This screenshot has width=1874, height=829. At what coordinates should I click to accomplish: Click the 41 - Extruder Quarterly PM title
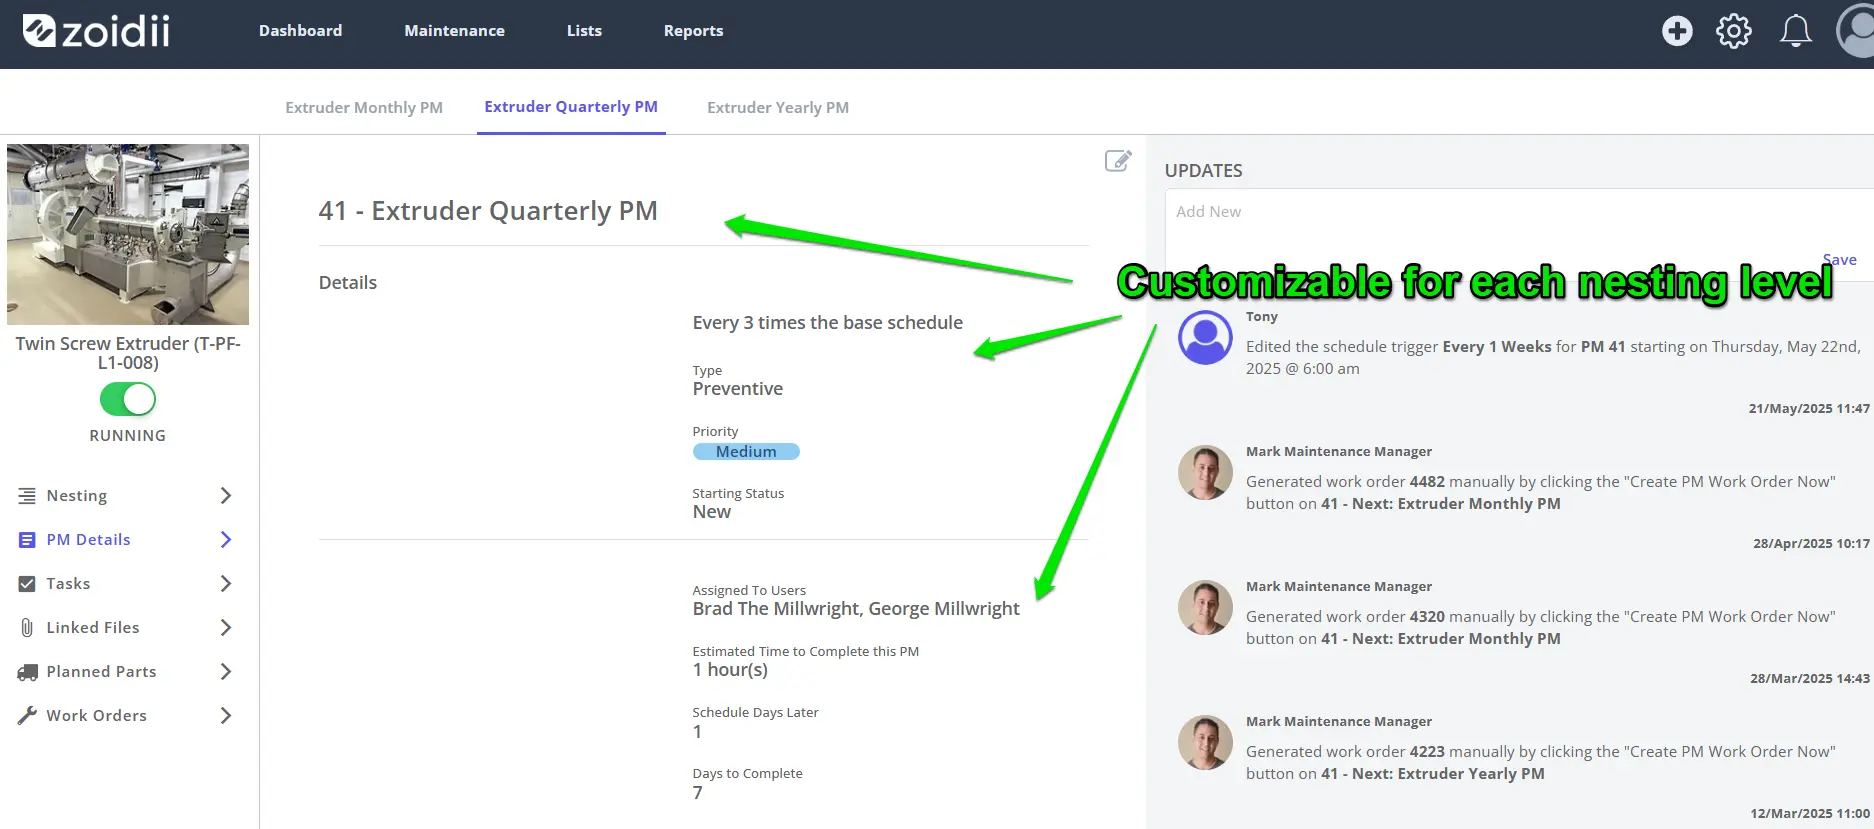click(488, 211)
